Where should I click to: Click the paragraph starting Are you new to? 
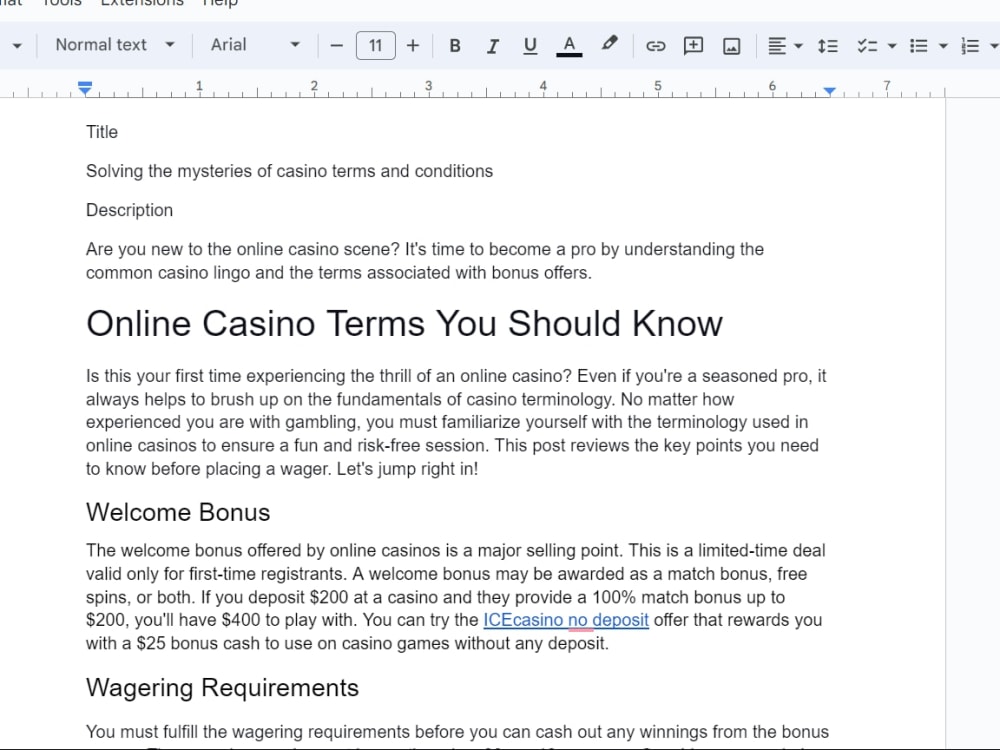[425, 261]
